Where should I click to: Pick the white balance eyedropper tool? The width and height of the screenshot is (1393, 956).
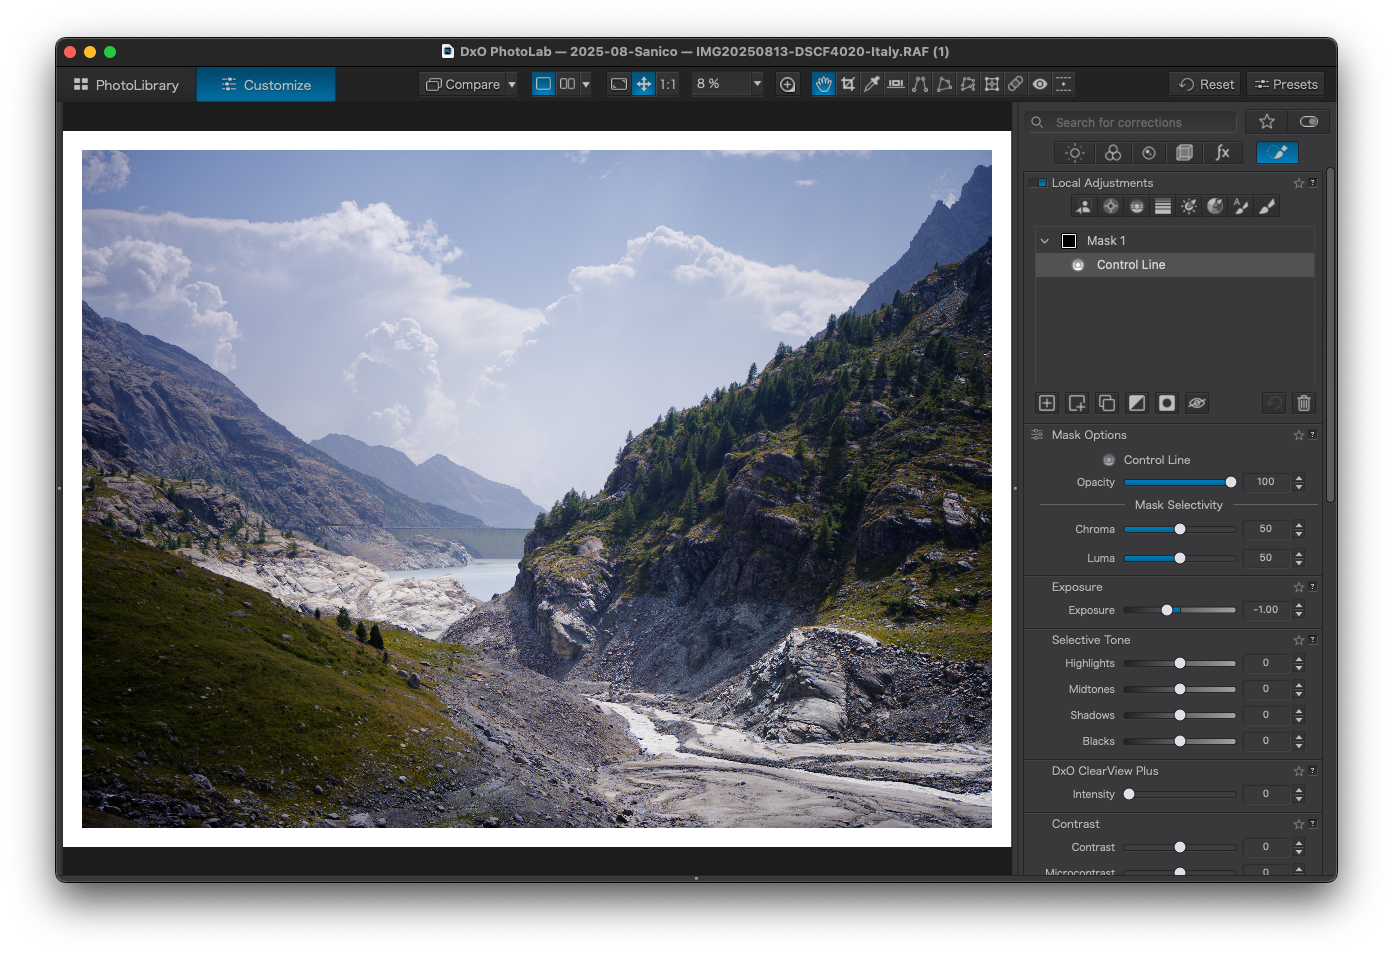click(x=872, y=84)
